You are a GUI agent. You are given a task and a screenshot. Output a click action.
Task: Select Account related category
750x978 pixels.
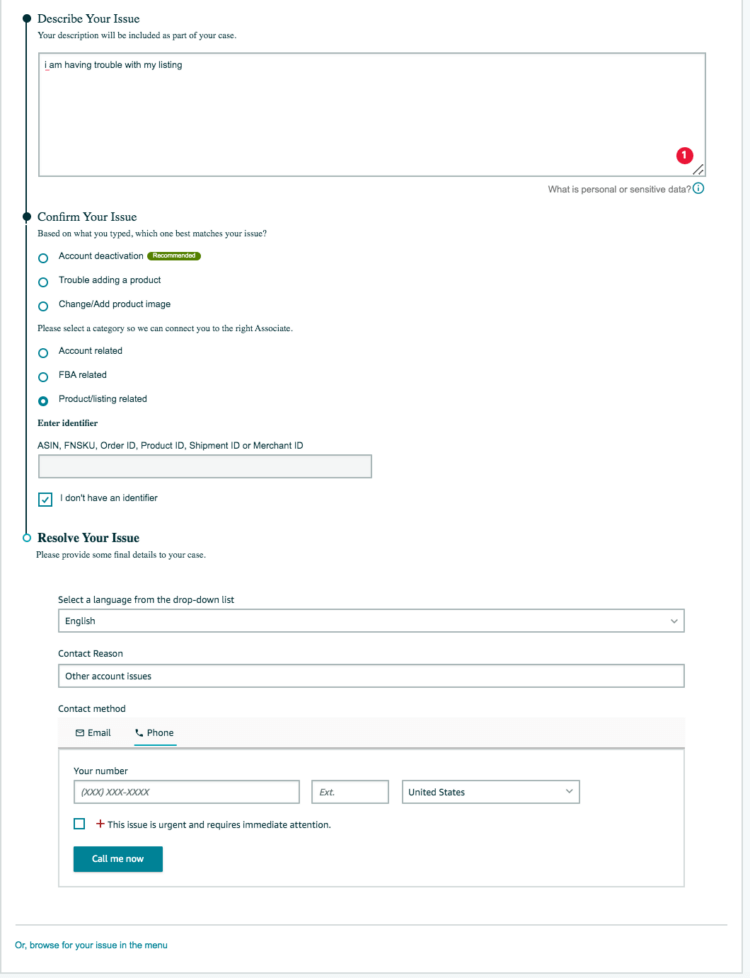43,353
